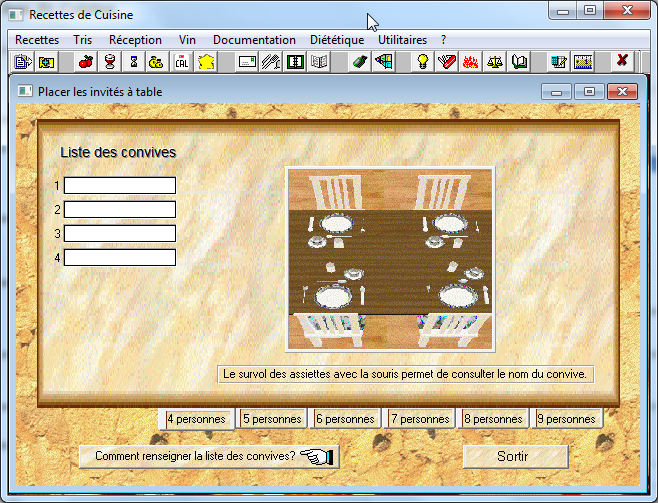The width and height of the screenshot is (658, 503).
Task: Click the red cherries toolbar icon
Action: point(86,62)
